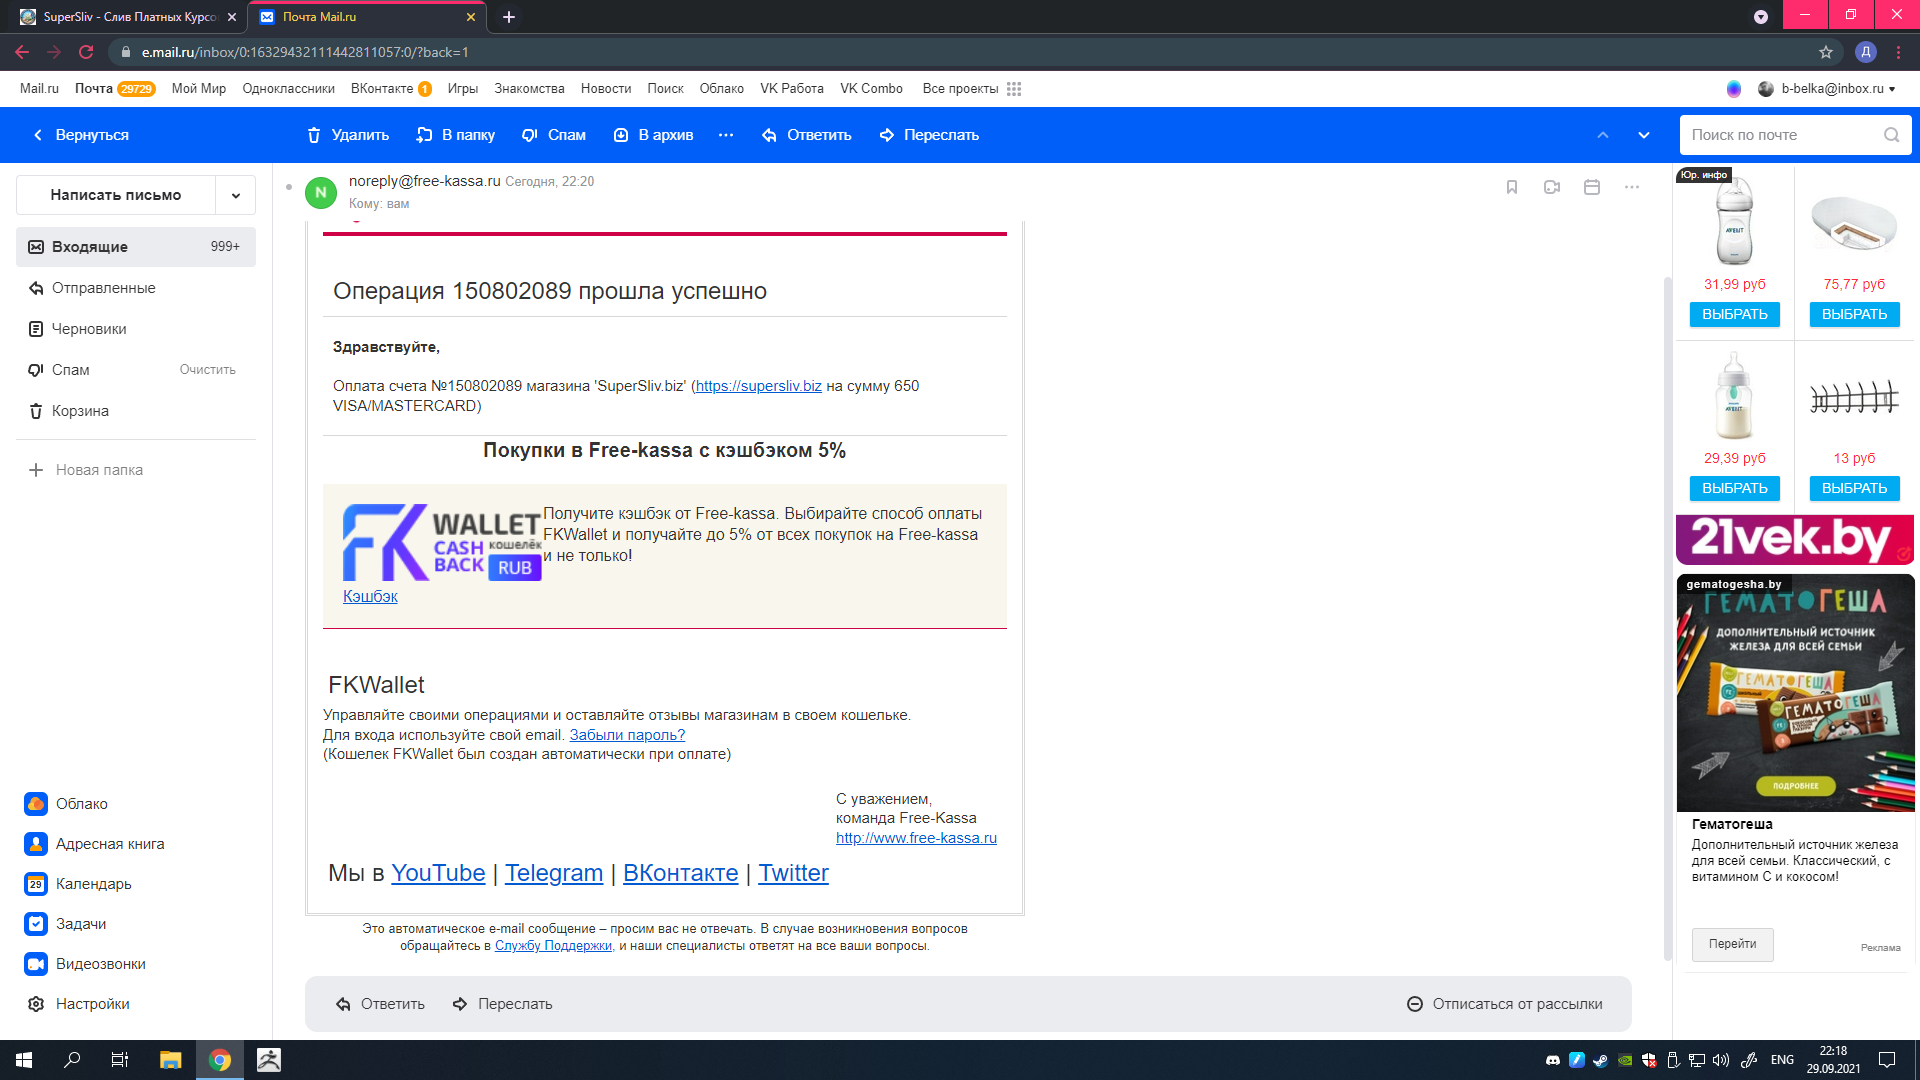Viewport: 1920px width, 1080px height.
Task: Unsubscribe with Отписаться от рассылки
Action: point(1505,1004)
